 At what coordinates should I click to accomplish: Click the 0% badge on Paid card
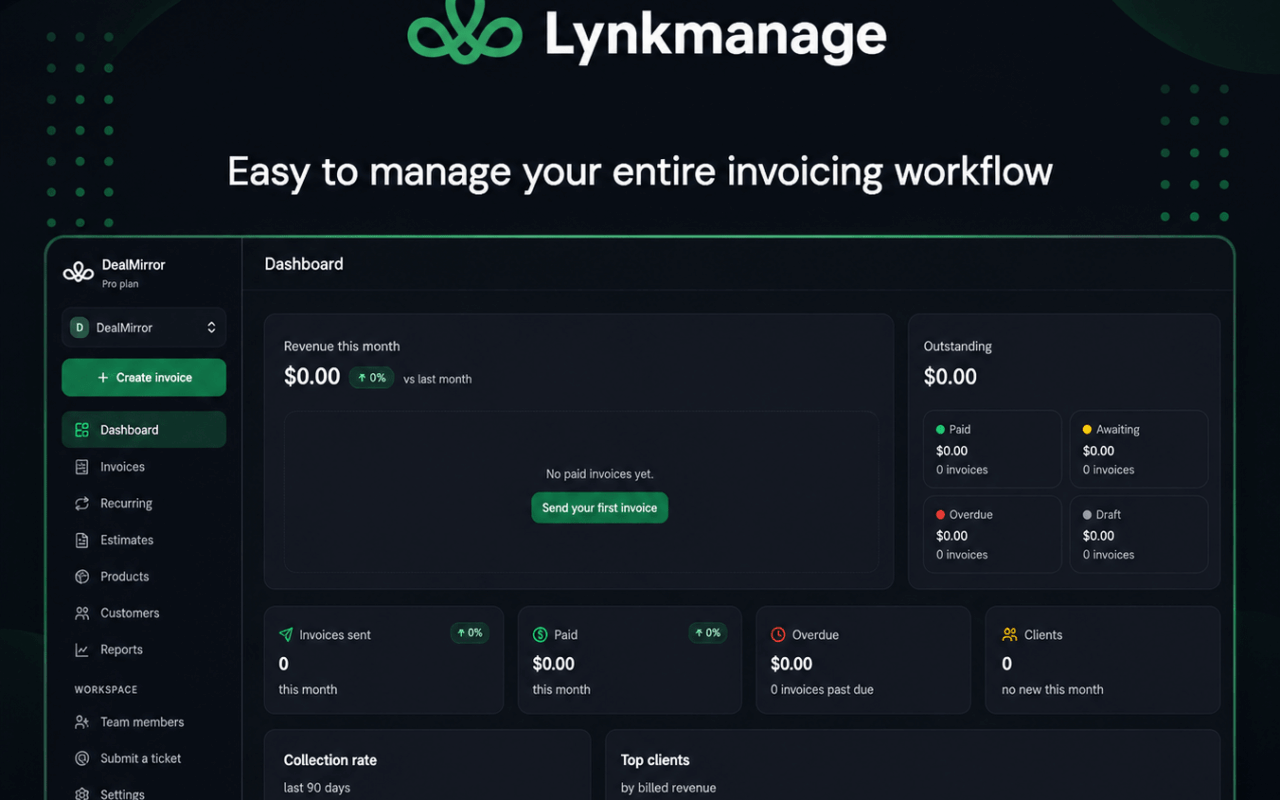707,633
